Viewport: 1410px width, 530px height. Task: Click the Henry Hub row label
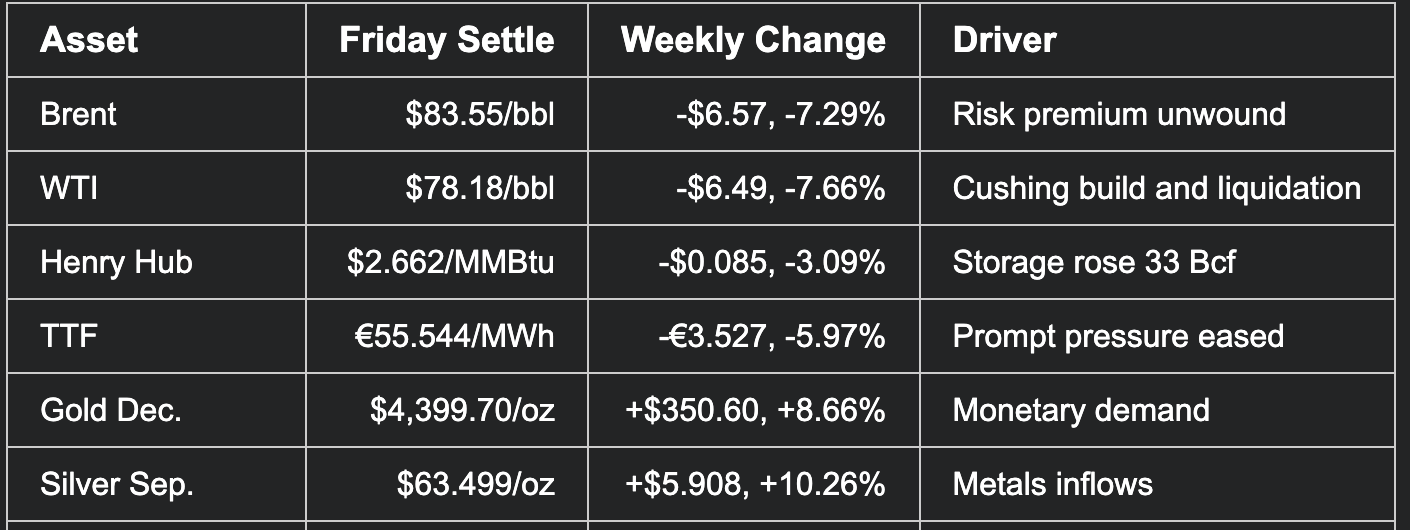[x=116, y=262]
